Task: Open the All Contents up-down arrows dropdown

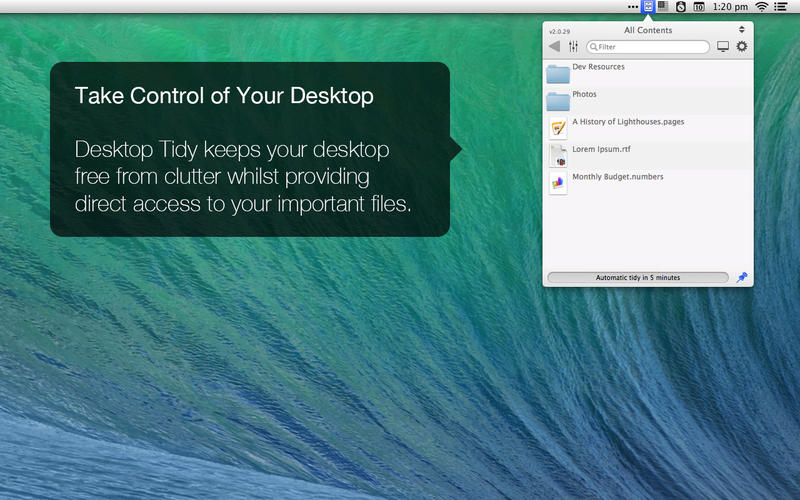Action: [x=742, y=30]
